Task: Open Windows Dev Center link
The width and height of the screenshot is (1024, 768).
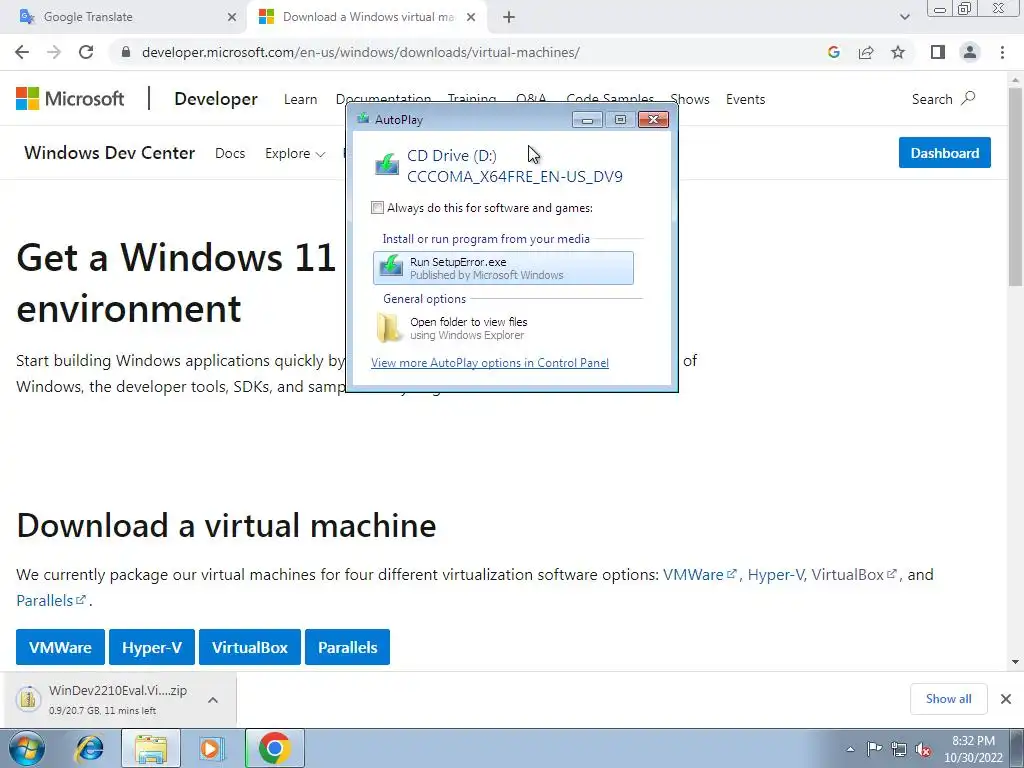Action: point(110,153)
